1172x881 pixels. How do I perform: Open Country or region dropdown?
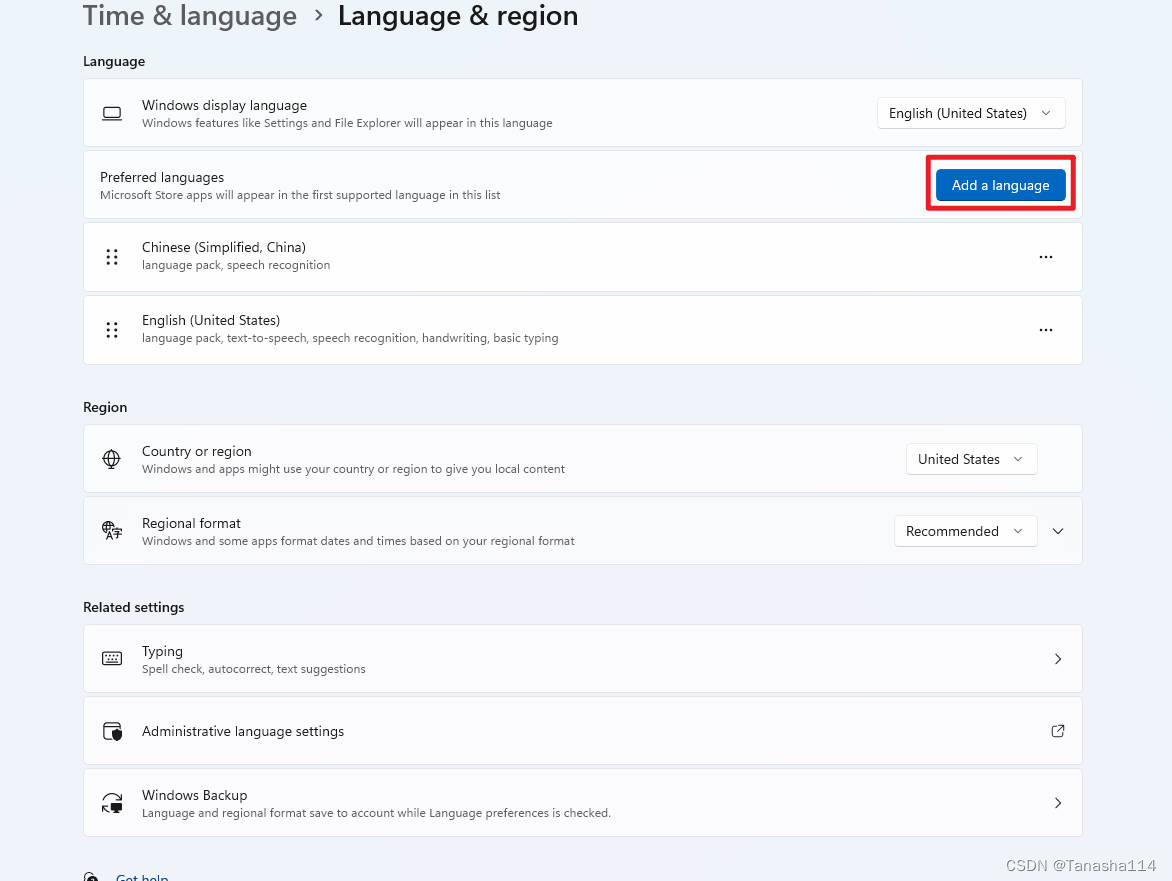(971, 459)
